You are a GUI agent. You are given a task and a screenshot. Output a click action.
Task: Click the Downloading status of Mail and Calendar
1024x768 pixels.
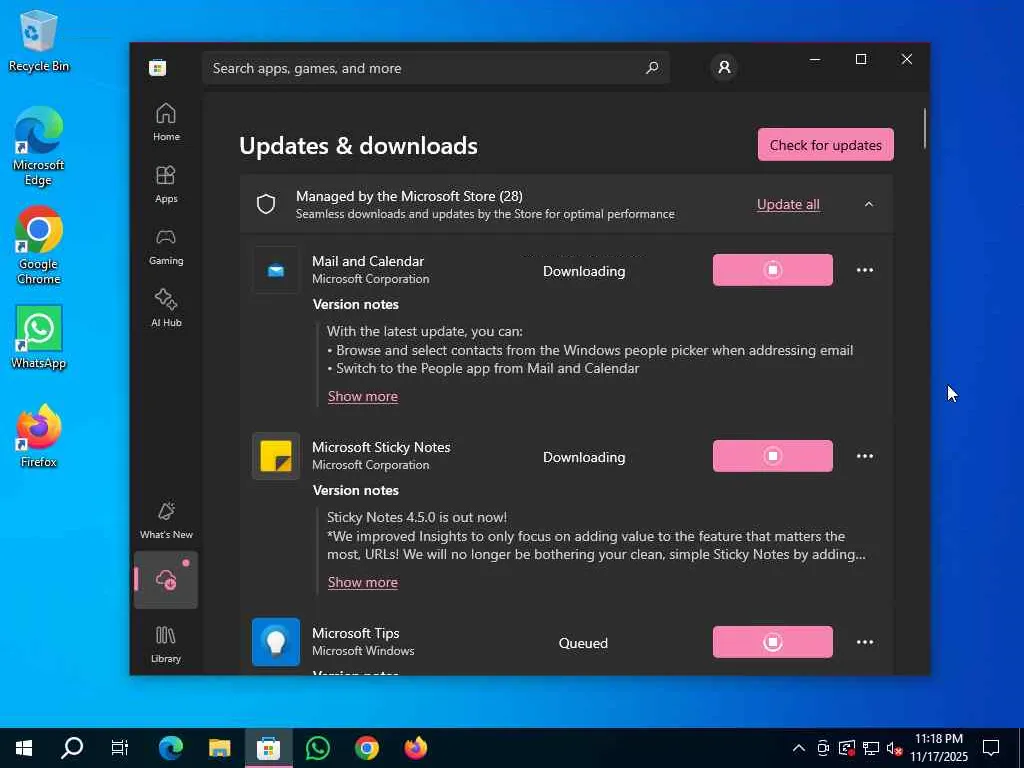point(584,271)
